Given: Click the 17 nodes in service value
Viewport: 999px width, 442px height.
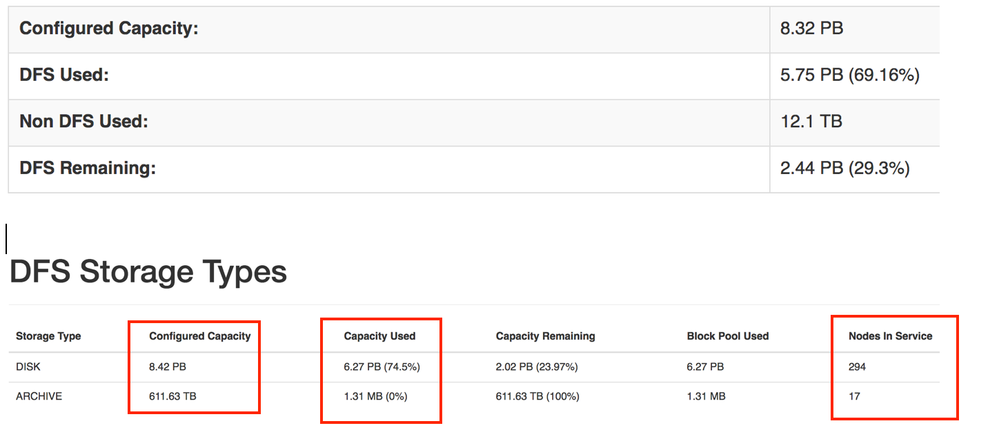Looking at the screenshot, I should [x=853, y=397].
